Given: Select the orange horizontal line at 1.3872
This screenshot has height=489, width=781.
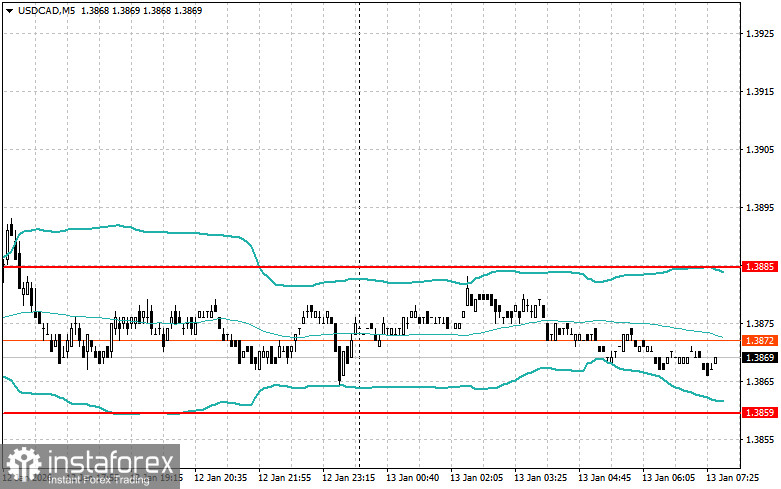Looking at the screenshot, I should point(371,341).
